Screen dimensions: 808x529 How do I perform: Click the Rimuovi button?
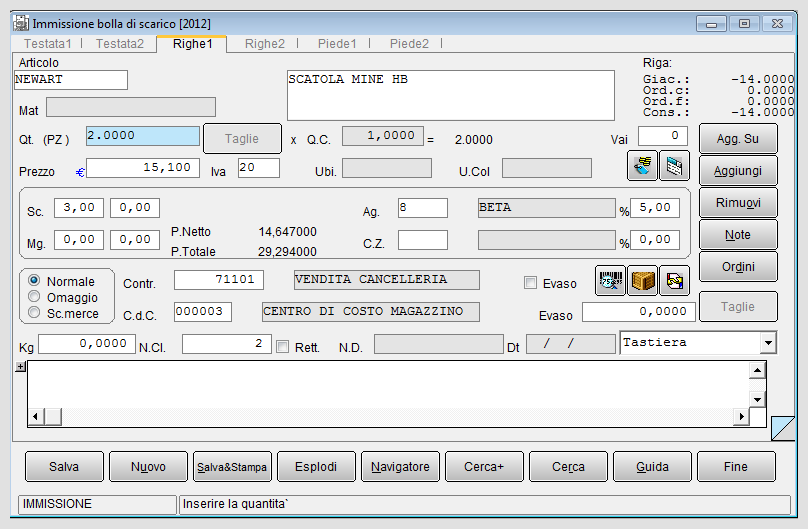[x=738, y=202]
